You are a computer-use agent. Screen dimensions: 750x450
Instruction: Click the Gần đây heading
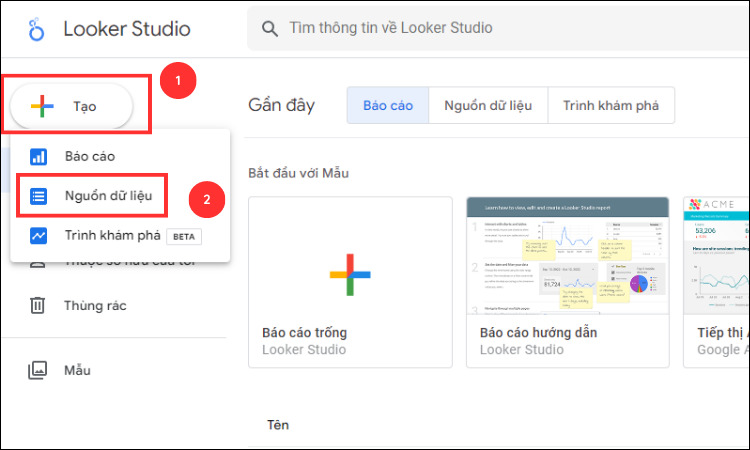coord(281,105)
